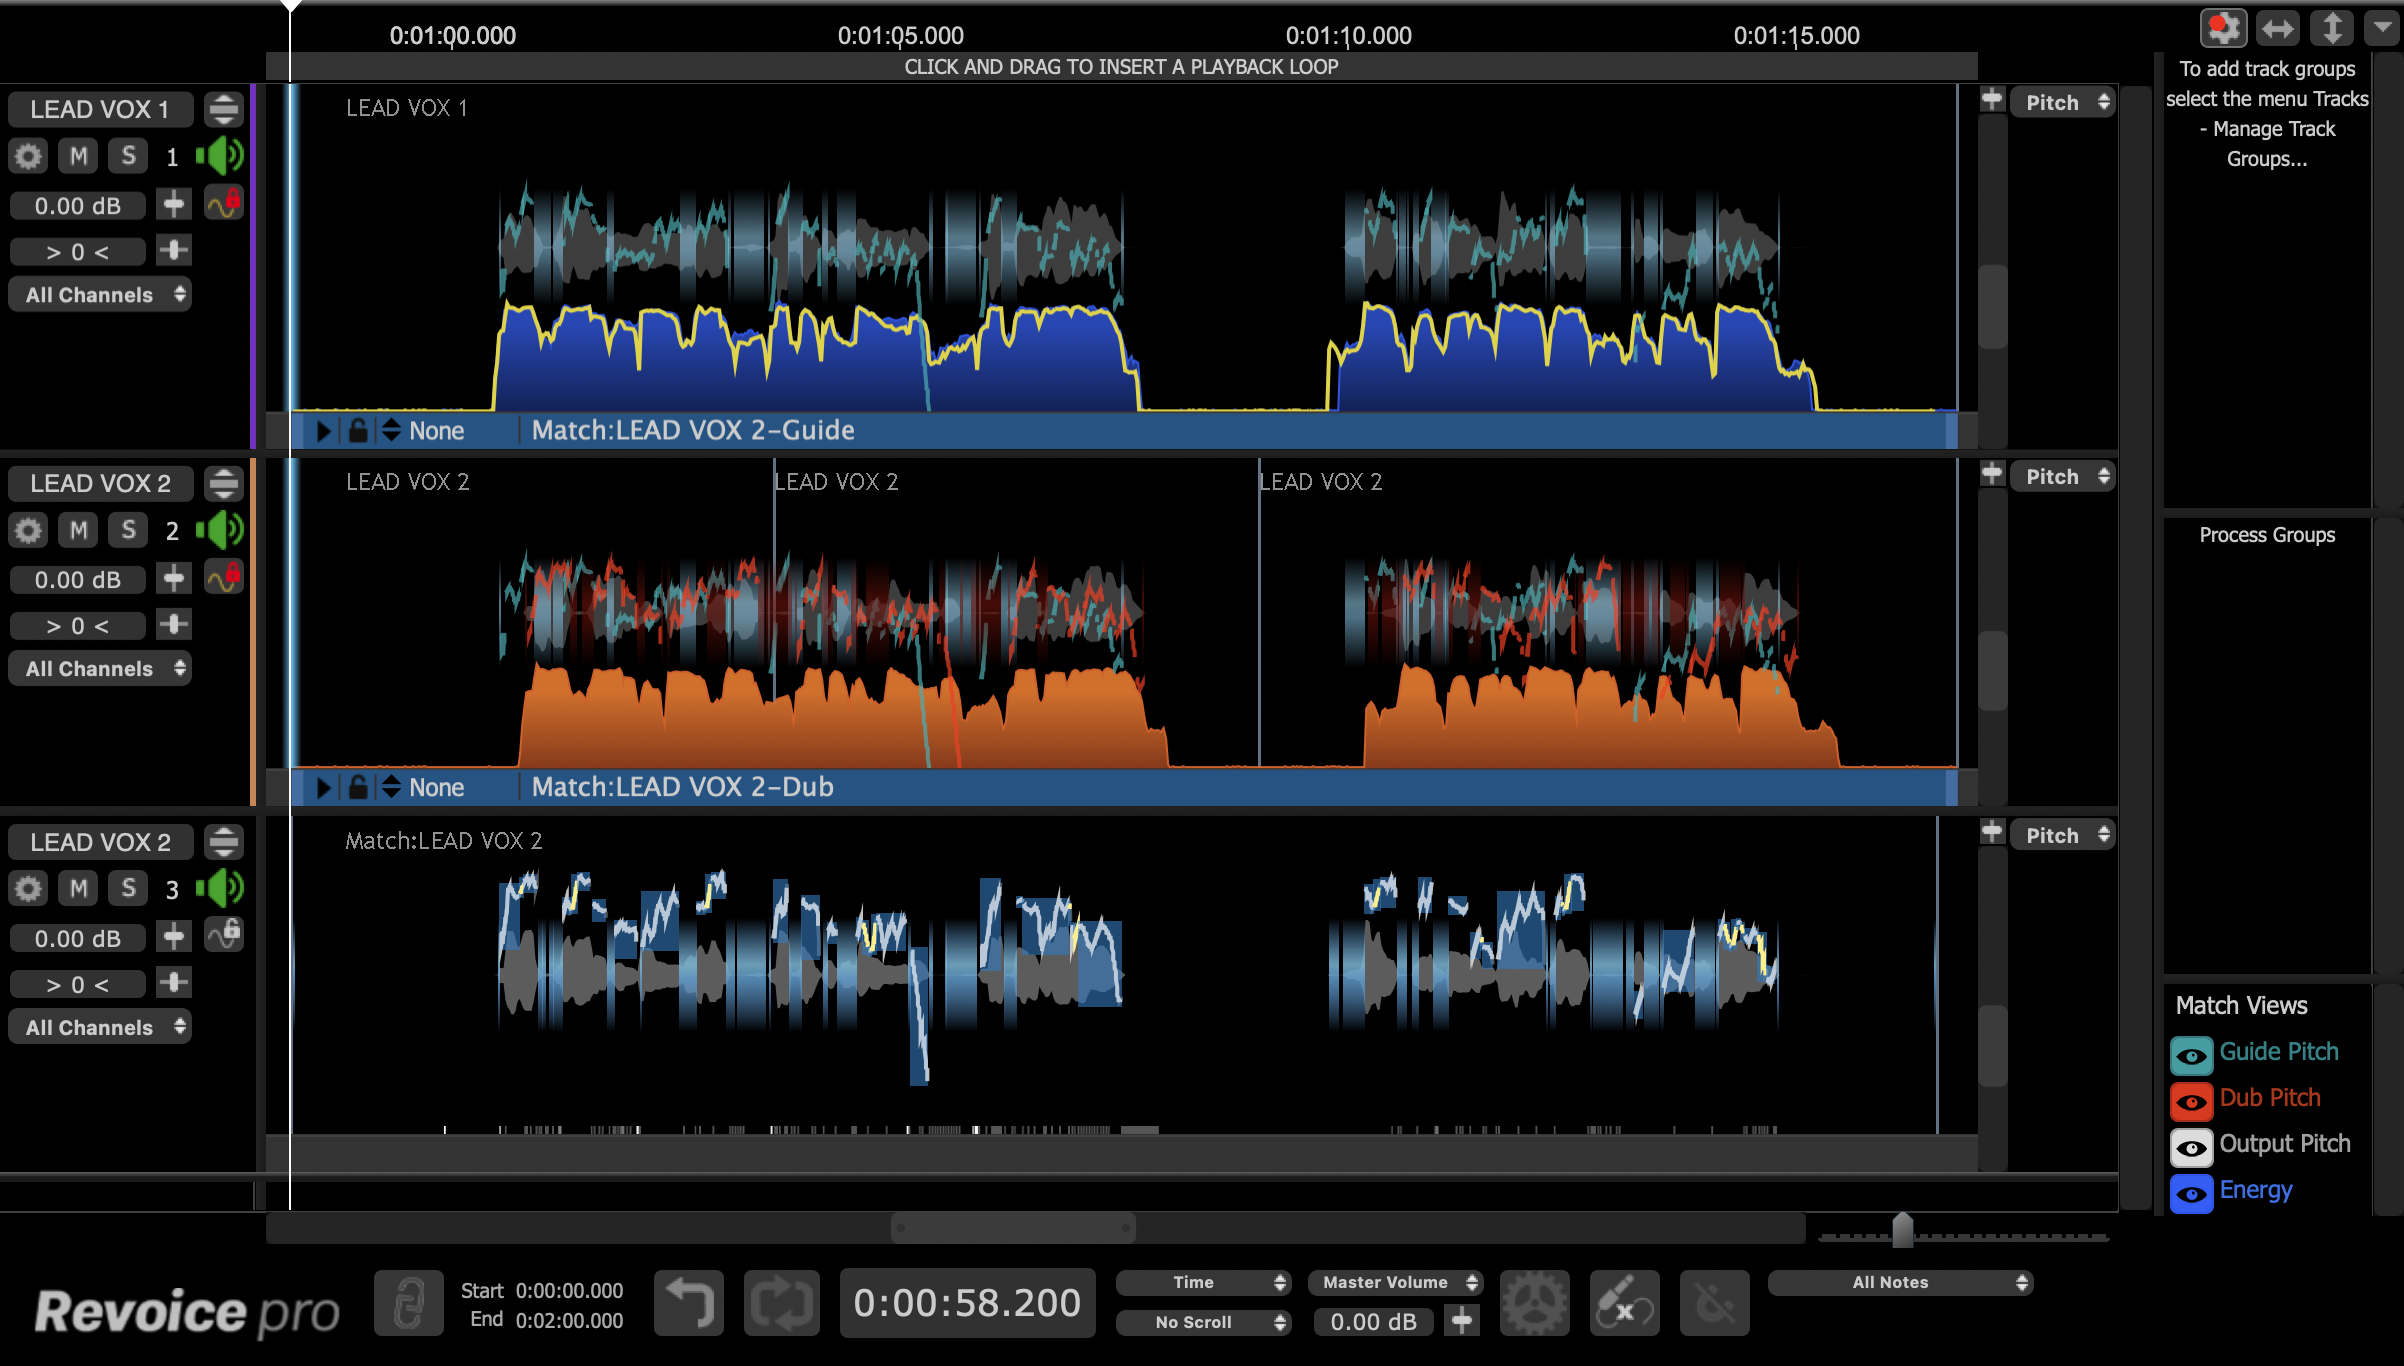Open the global settings gear in transport bar
This screenshot has height=1366, width=2404.
(x=1534, y=1303)
